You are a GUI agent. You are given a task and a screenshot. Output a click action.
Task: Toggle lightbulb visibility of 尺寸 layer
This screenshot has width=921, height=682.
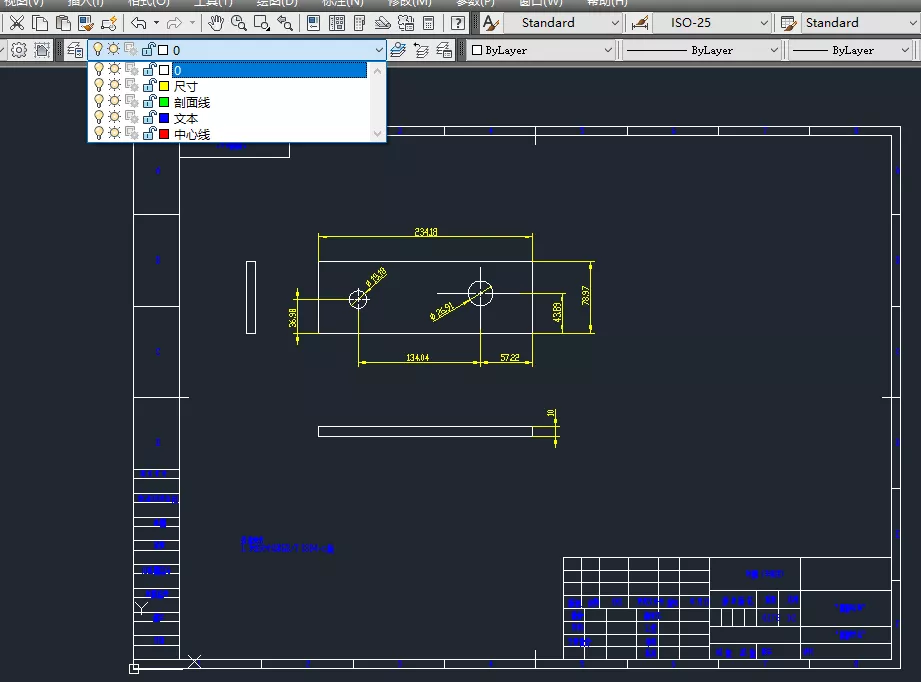[x=98, y=87]
